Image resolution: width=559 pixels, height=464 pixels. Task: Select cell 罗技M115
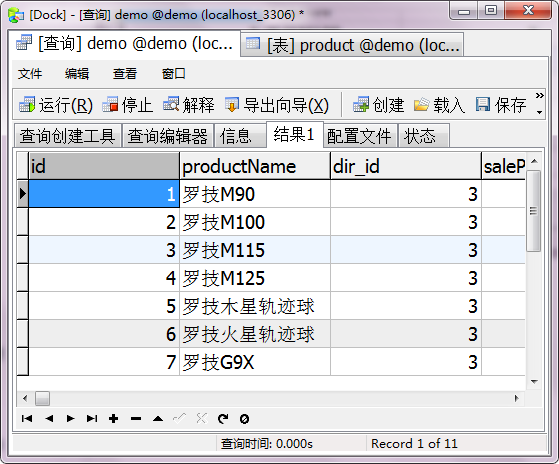255,250
